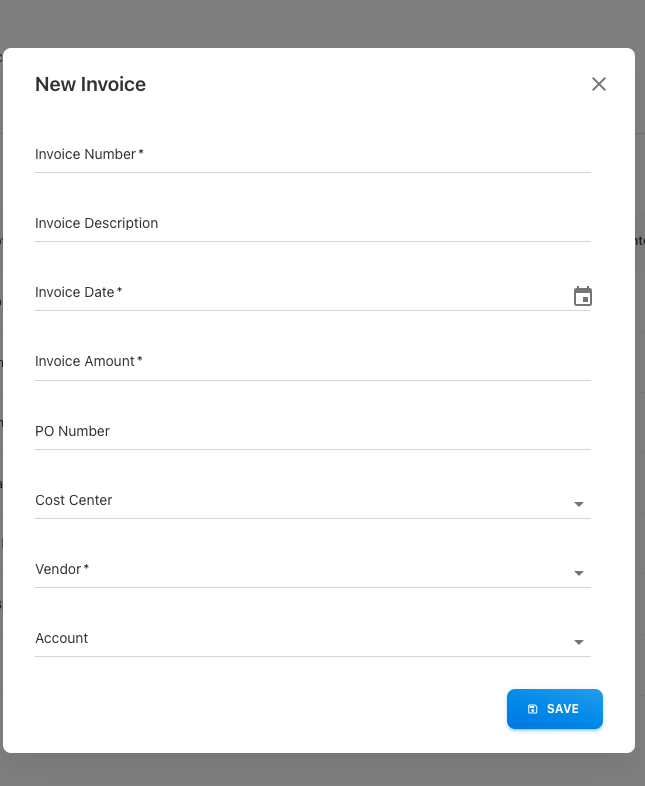Viewport: 645px width, 786px height.
Task: Click the New Invoice dialog title
Action: coord(91,85)
